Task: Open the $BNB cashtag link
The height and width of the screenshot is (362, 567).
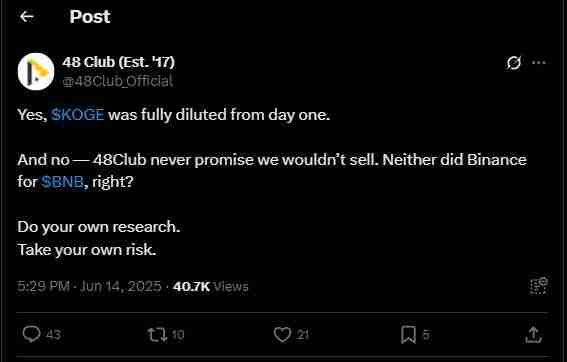Action: pyautogui.click(x=63, y=182)
